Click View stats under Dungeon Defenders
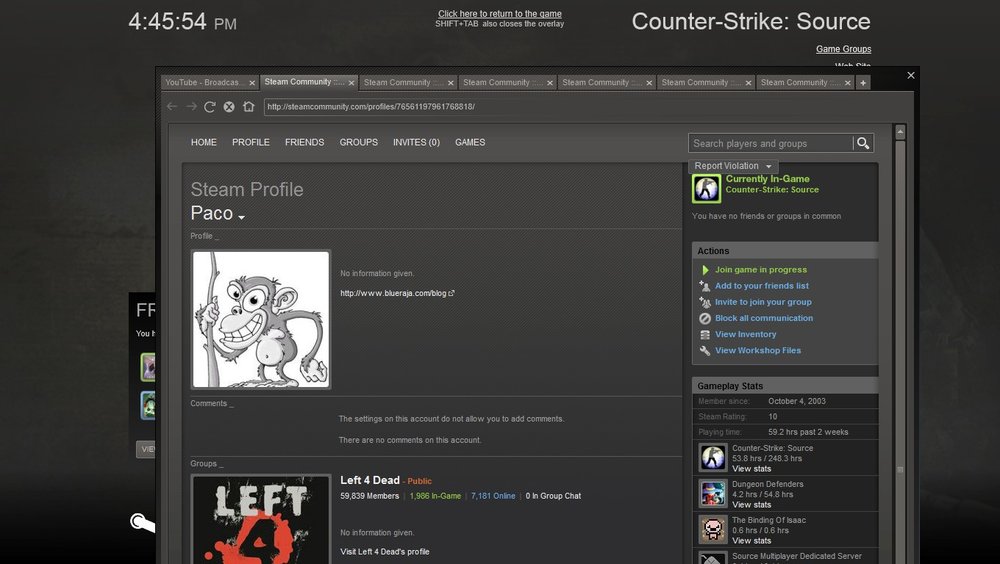 click(x=751, y=505)
